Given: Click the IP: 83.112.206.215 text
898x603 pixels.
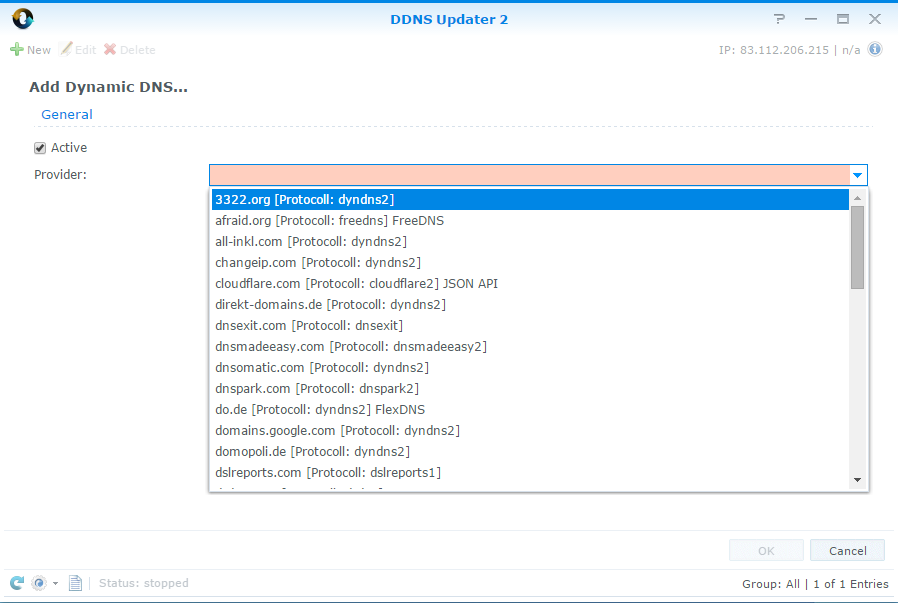Looking at the screenshot, I should pos(774,50).
